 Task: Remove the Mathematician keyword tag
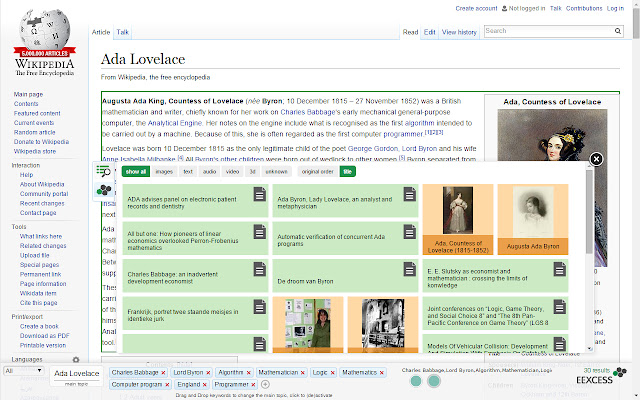point(302,373)
